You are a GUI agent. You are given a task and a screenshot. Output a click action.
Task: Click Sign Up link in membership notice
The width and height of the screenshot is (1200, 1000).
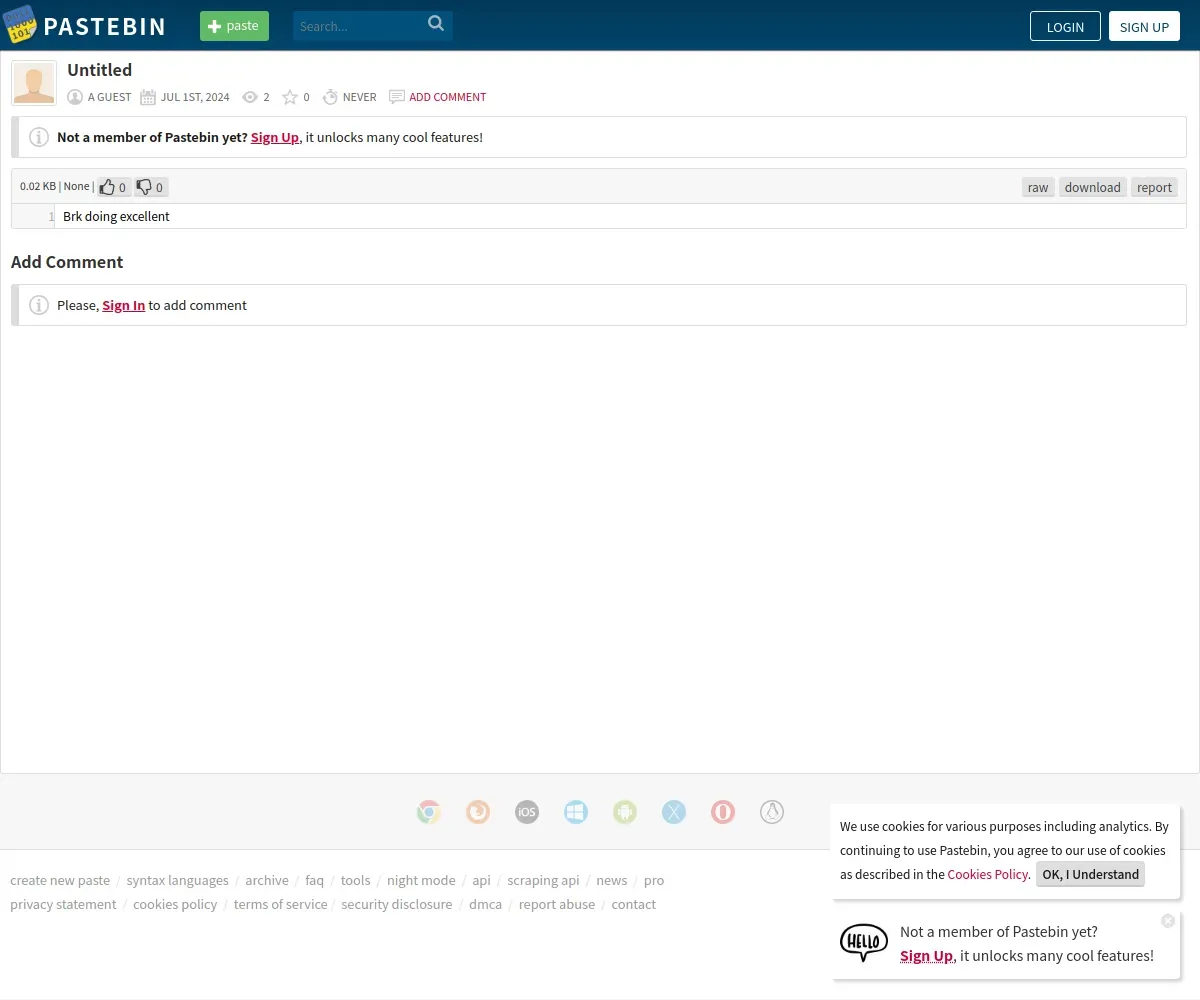click(x=275, y=137)
